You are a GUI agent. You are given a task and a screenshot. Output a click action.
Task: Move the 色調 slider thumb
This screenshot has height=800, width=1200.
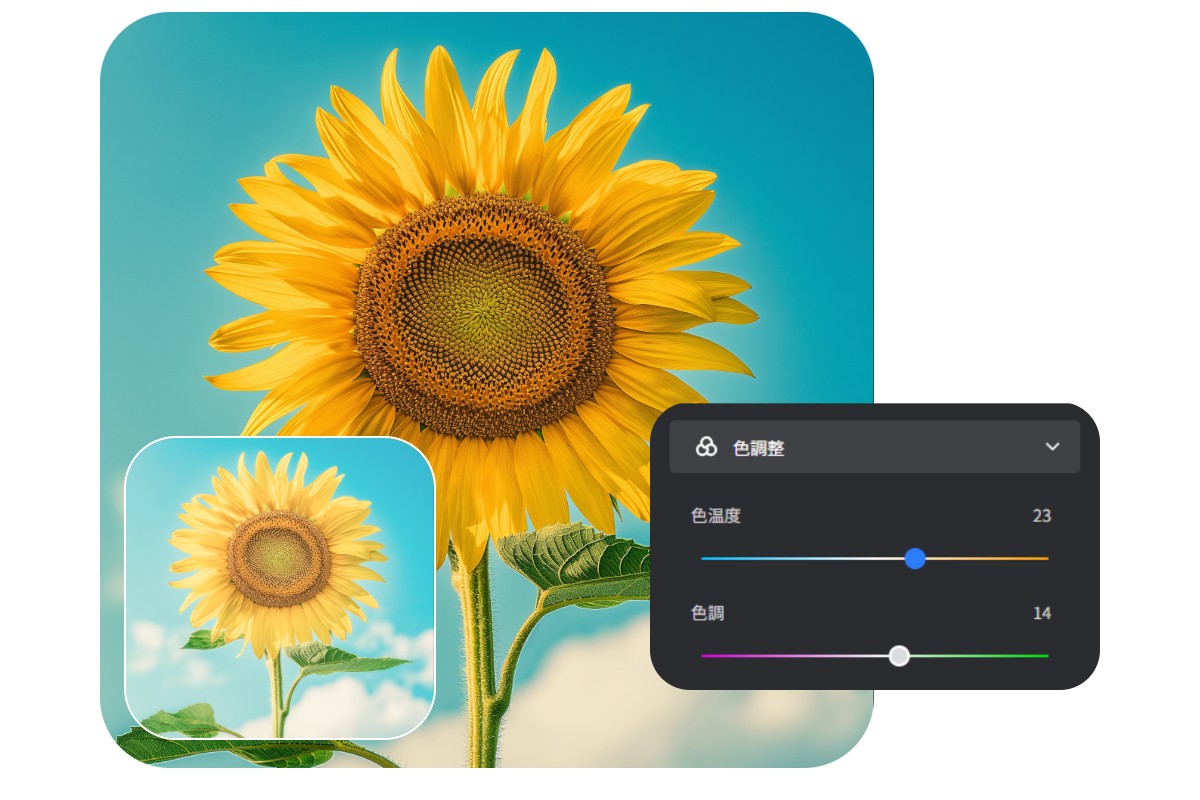(899, 657)
